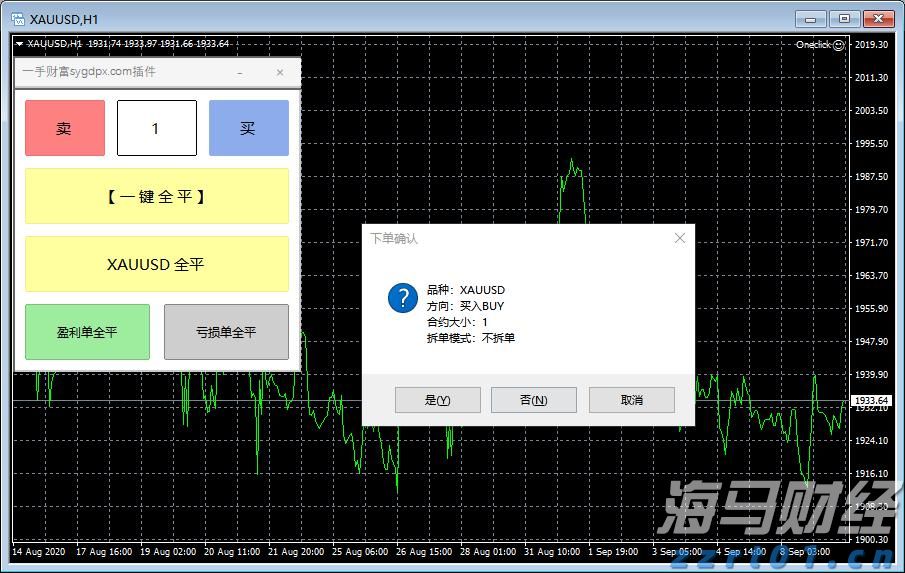The width and height of the screenshot is (905, 573).
Task: Decline the order with 否(N)
Action: [533, 400]
